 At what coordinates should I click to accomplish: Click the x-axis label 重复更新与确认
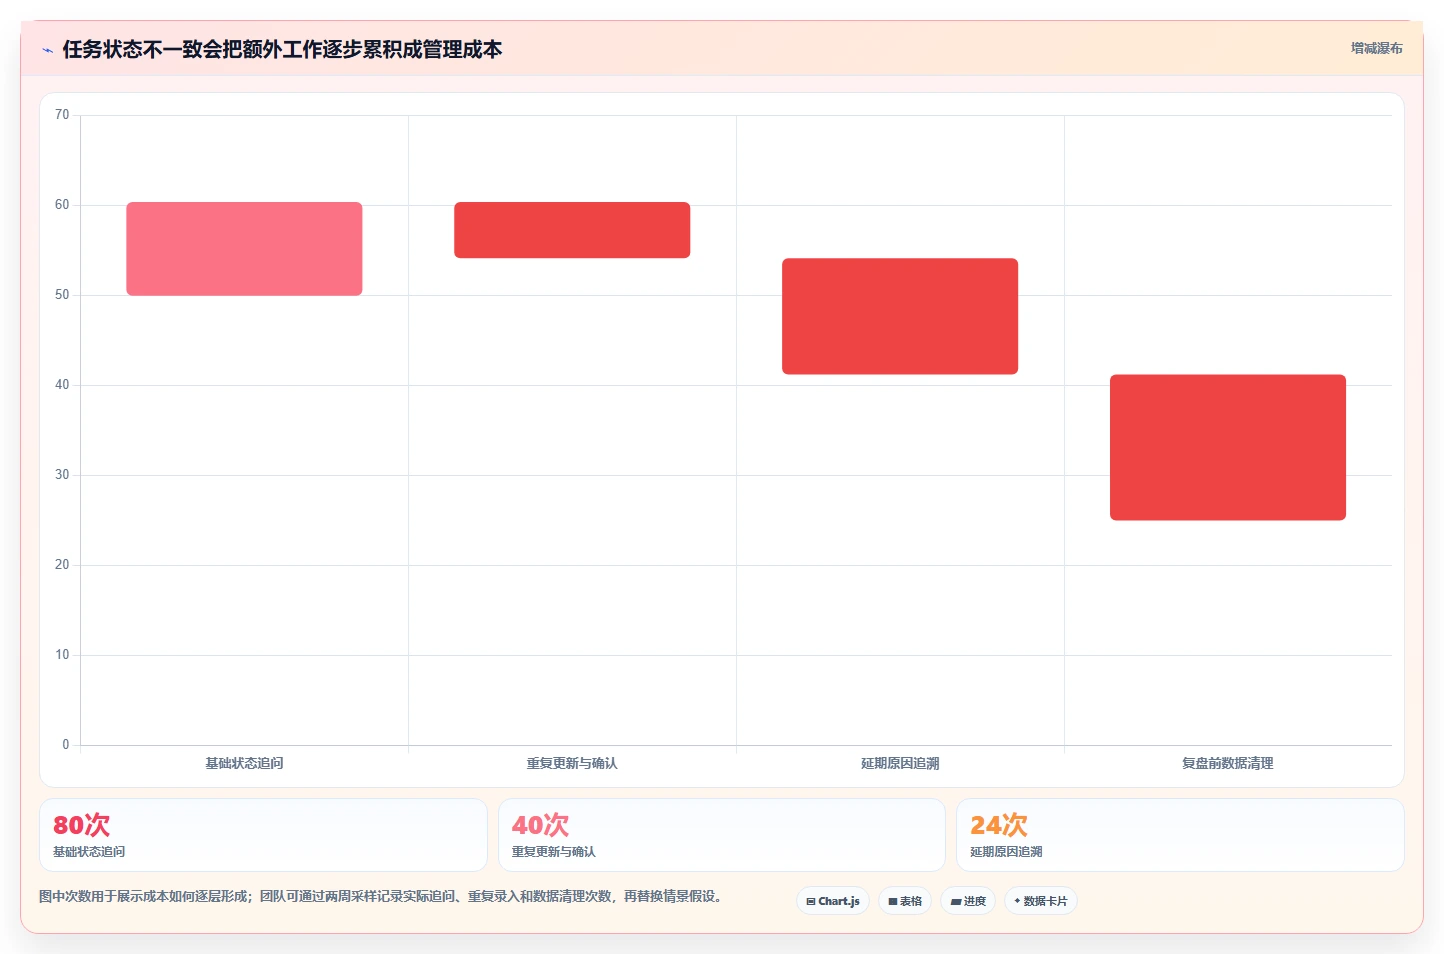pos(572,763)
